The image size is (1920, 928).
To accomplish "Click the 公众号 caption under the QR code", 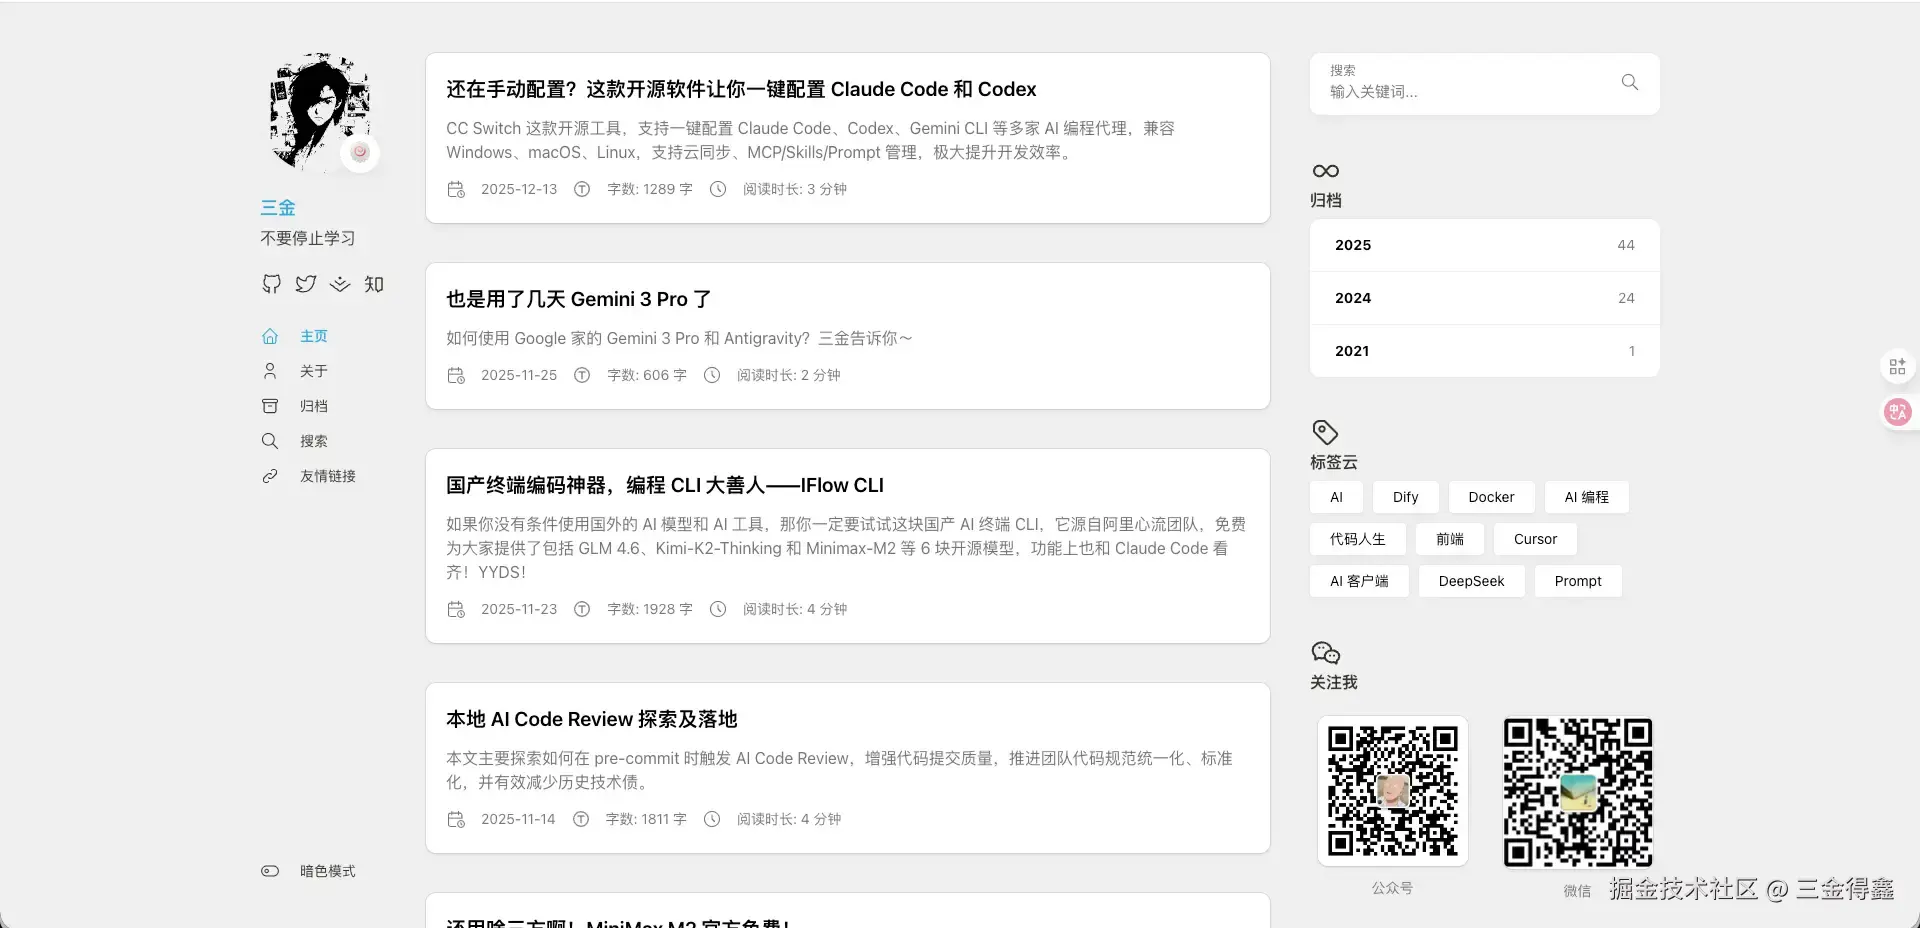I will point(1392,888).
